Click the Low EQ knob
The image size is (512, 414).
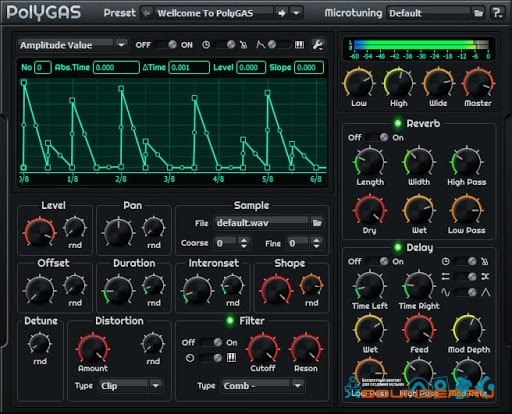pyautogui.click(x=359, y=83)
